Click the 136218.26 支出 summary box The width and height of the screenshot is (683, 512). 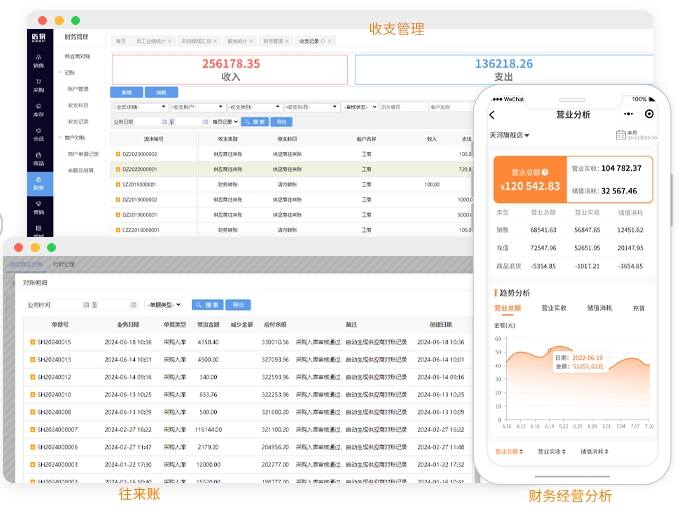pyautogui.click(x=504, y=70)
